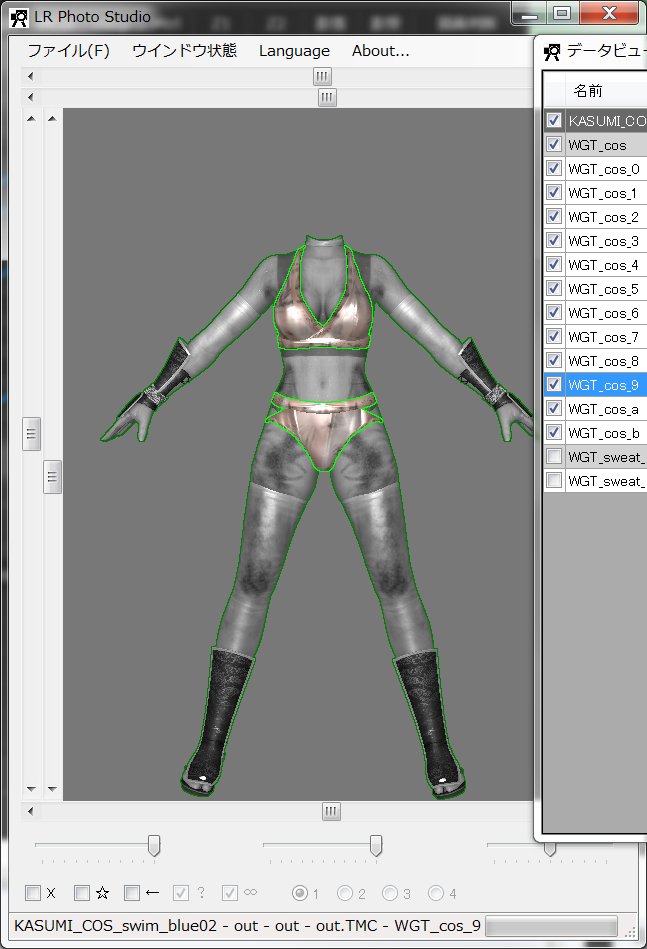Uncheck the WGT_cos_5 checkbox

click(554, 288)
